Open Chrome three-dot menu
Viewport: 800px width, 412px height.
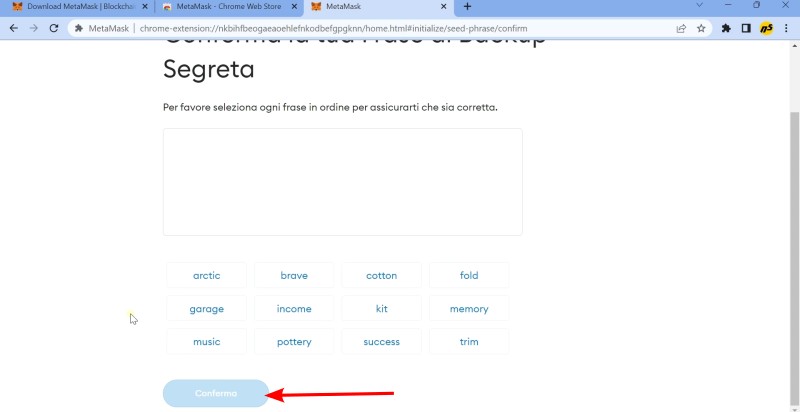point(786,29)
